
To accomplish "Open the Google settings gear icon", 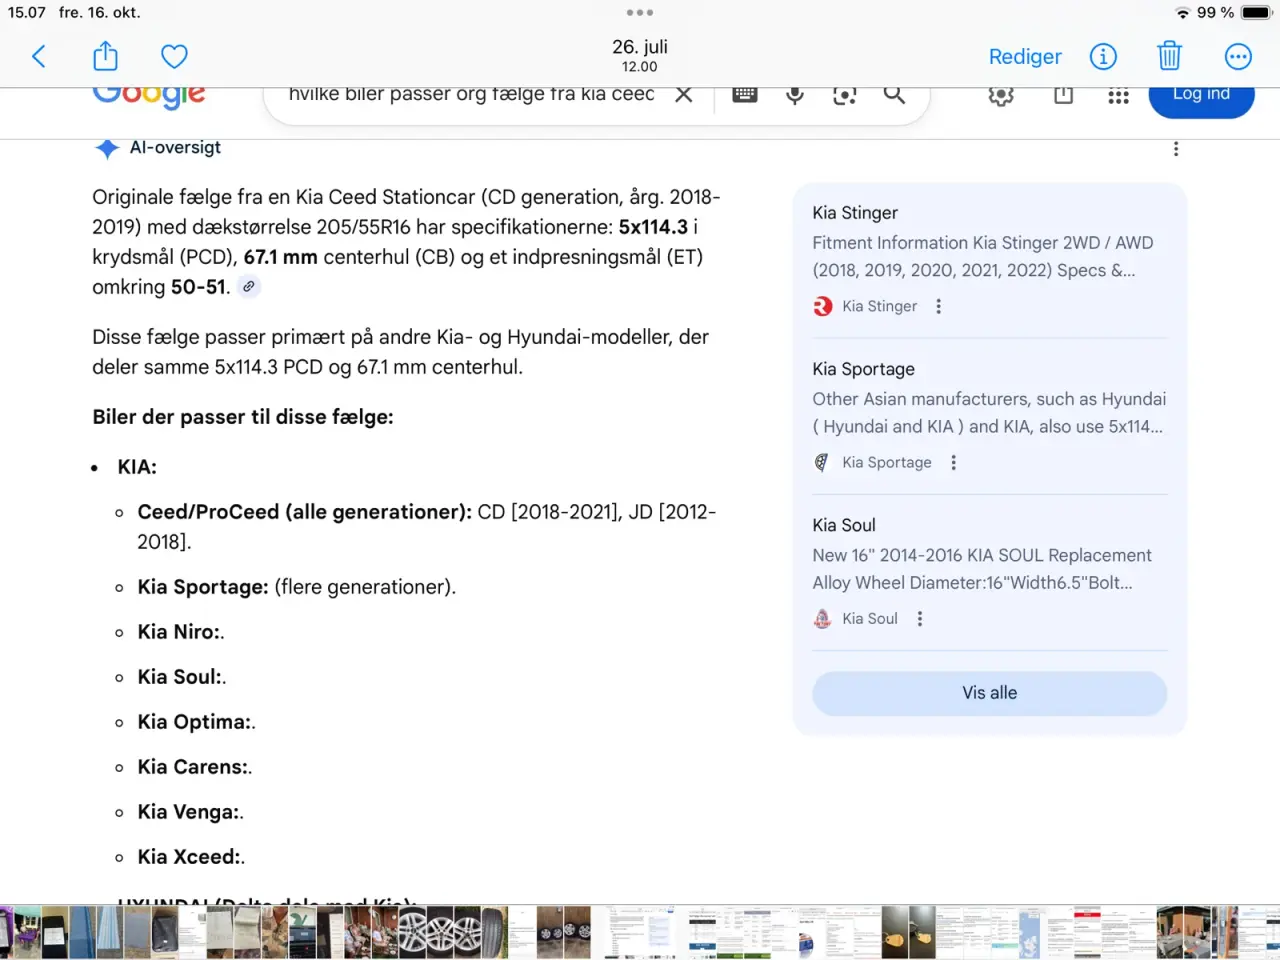I will click(x=1001, y=95).
